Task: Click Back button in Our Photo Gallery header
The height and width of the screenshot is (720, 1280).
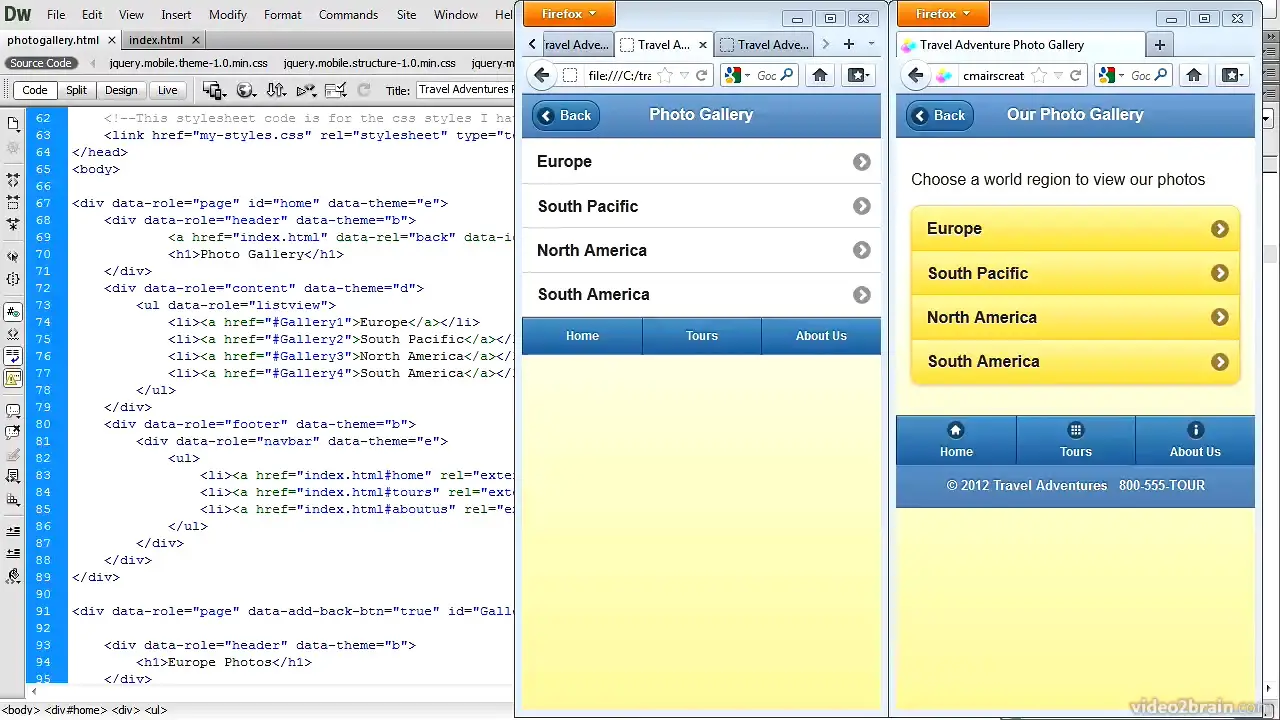Action: pos(939,115)
